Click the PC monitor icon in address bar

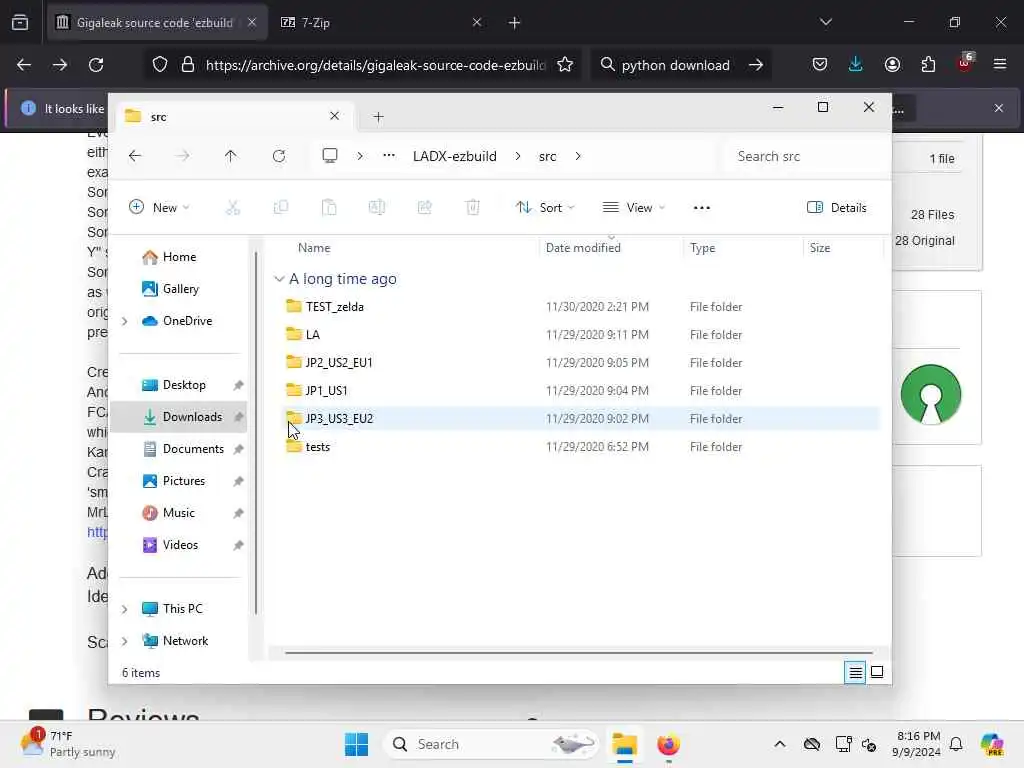[x=330, y=155]
